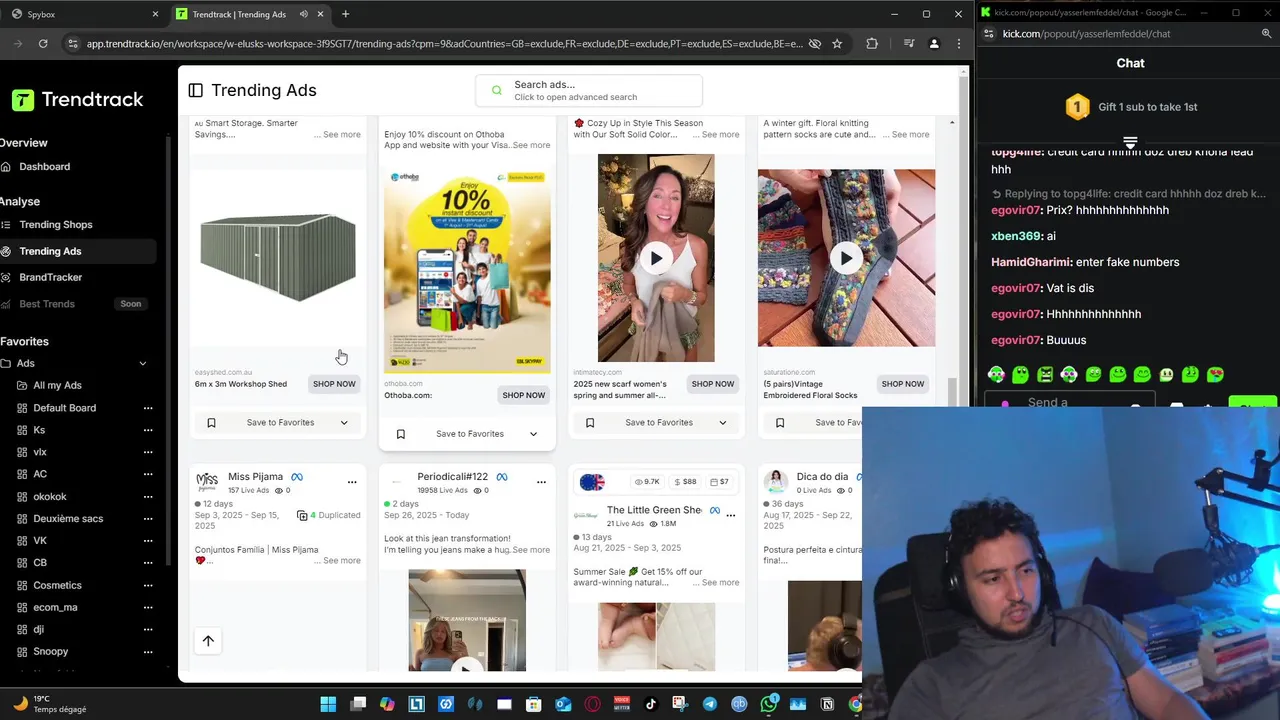Click the trophy chat leaderboard toggle in Kick chat
Viewport: 1280px width, 720px height.
point(1130,142)
